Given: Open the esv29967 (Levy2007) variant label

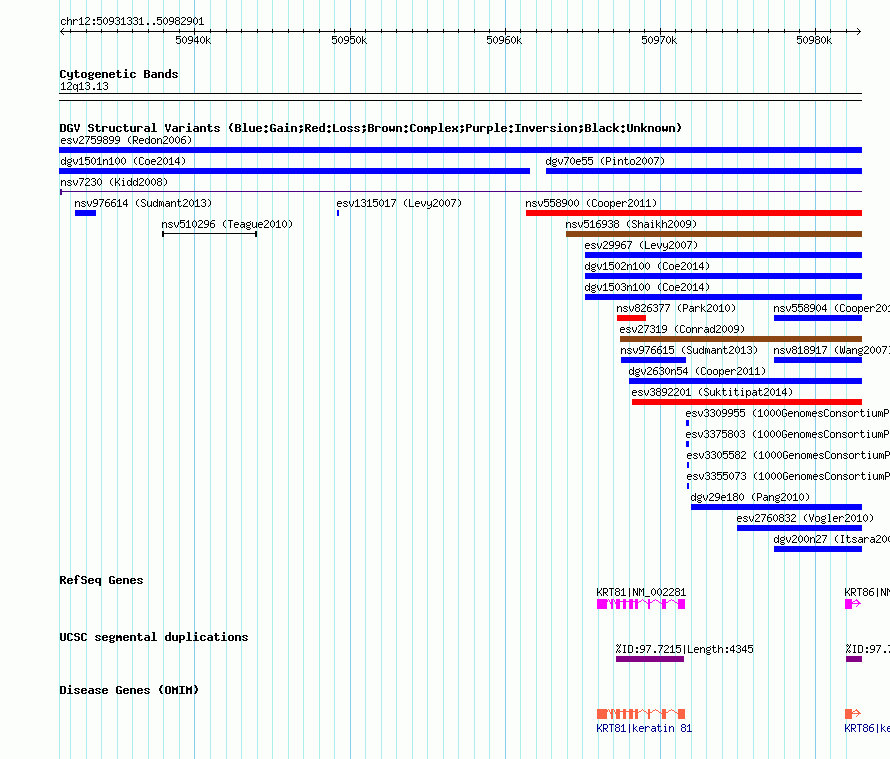Looking at the screenshot, I should click(x=641, y=245).
